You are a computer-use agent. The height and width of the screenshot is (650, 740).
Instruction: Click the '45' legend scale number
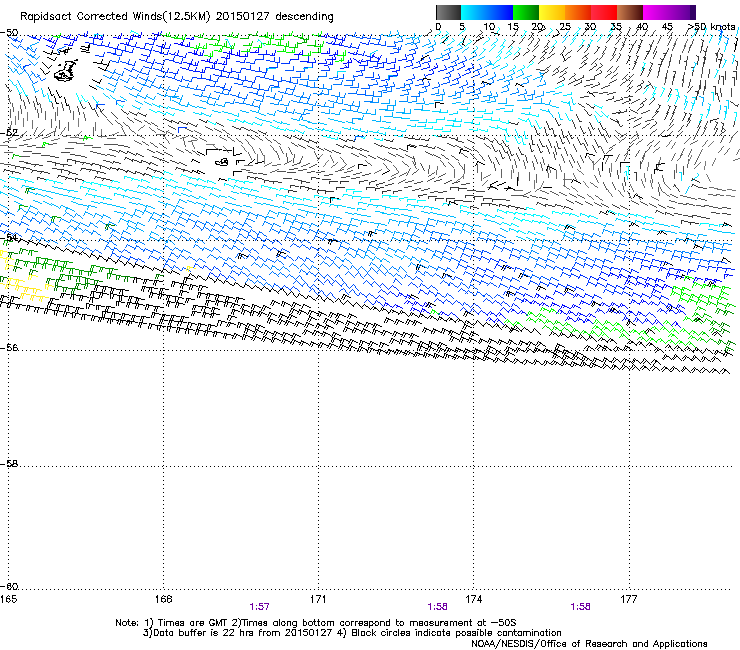667,27
